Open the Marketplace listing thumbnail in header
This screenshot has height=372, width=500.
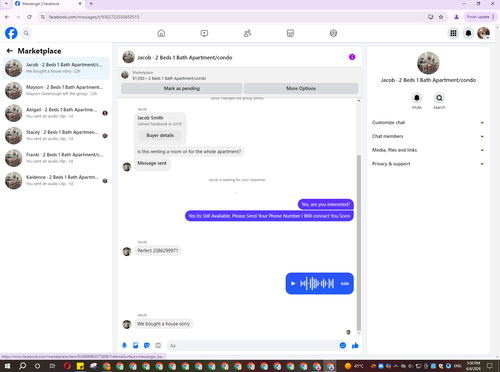[x=125, y=75]
